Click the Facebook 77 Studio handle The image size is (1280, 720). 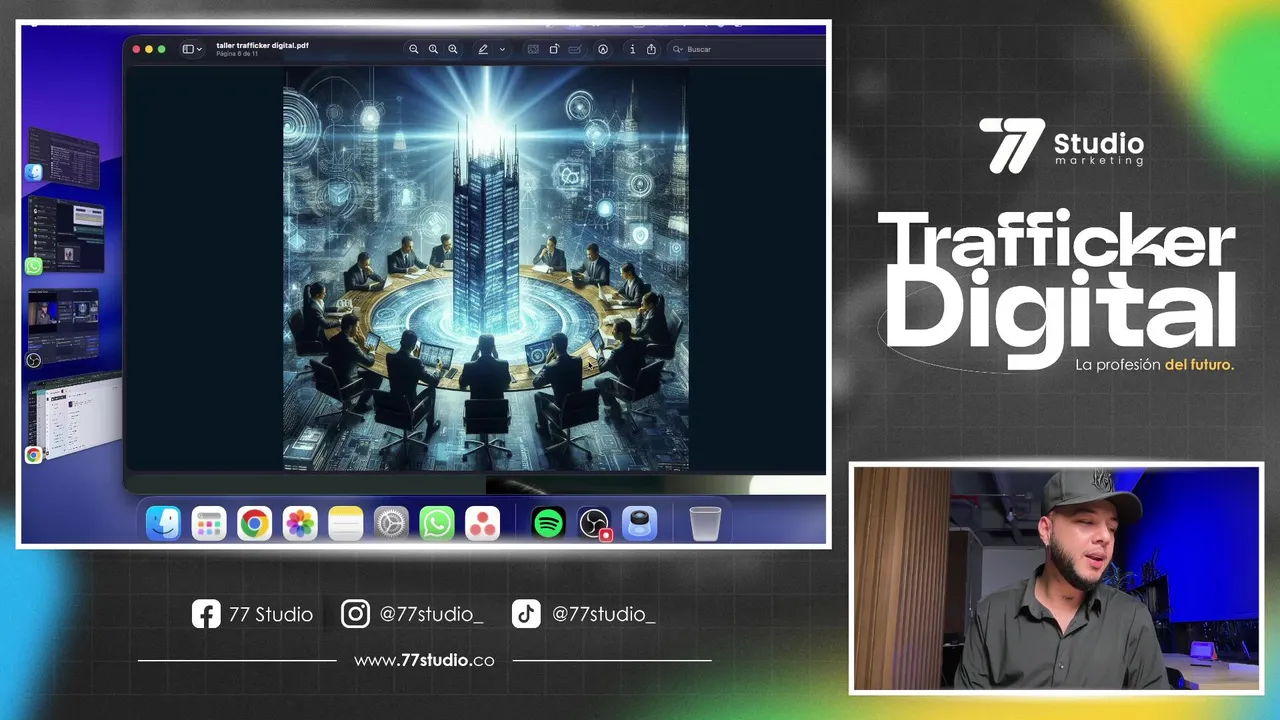coord(252,614)
